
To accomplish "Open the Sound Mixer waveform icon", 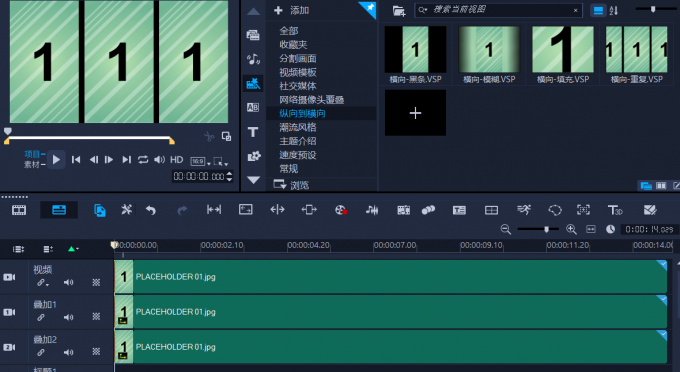I will pyautogui.click(x=372, y=210).
